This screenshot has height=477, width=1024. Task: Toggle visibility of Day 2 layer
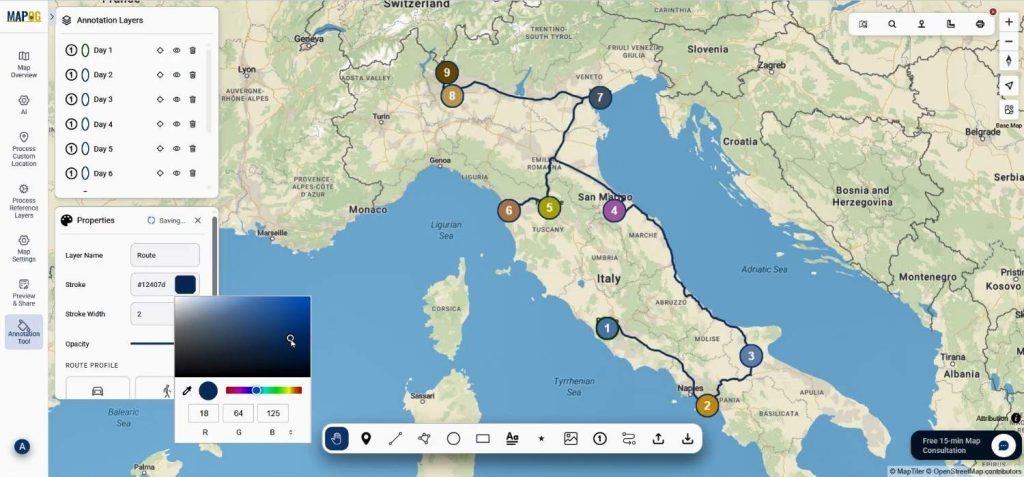[x=176, y=75]
